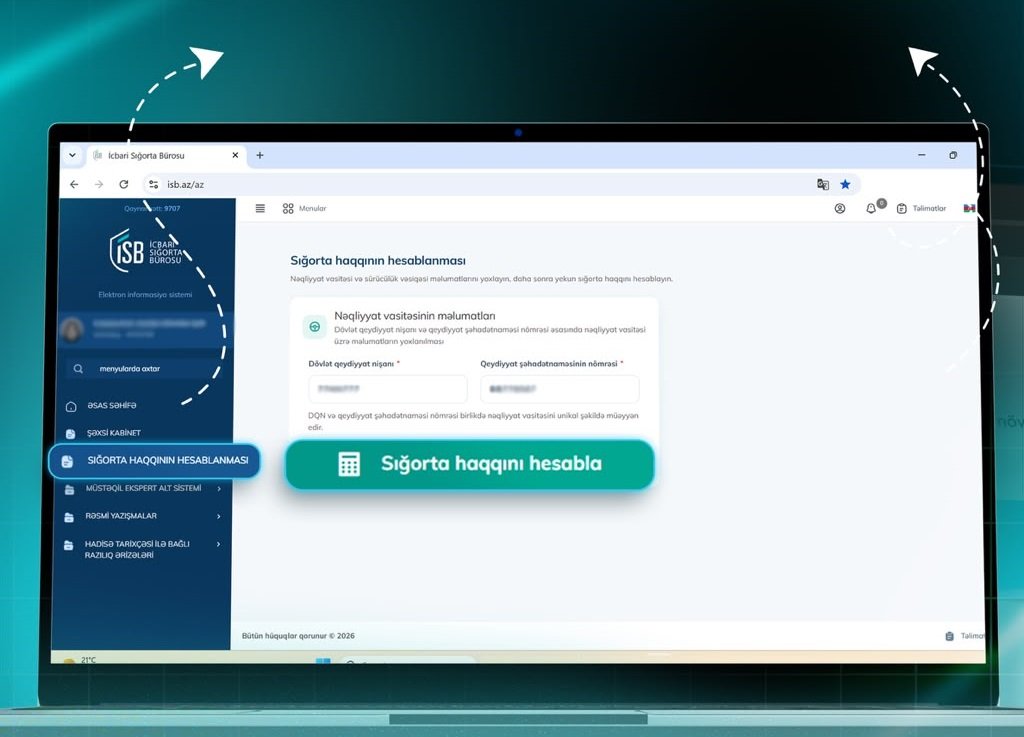The width and height of the screenshot is (1024, 737).
Task: Expand HADİSƏ TARİXÇƏSİ İLƏ BAĞLI chevron
Action: [x=218, y=544]
